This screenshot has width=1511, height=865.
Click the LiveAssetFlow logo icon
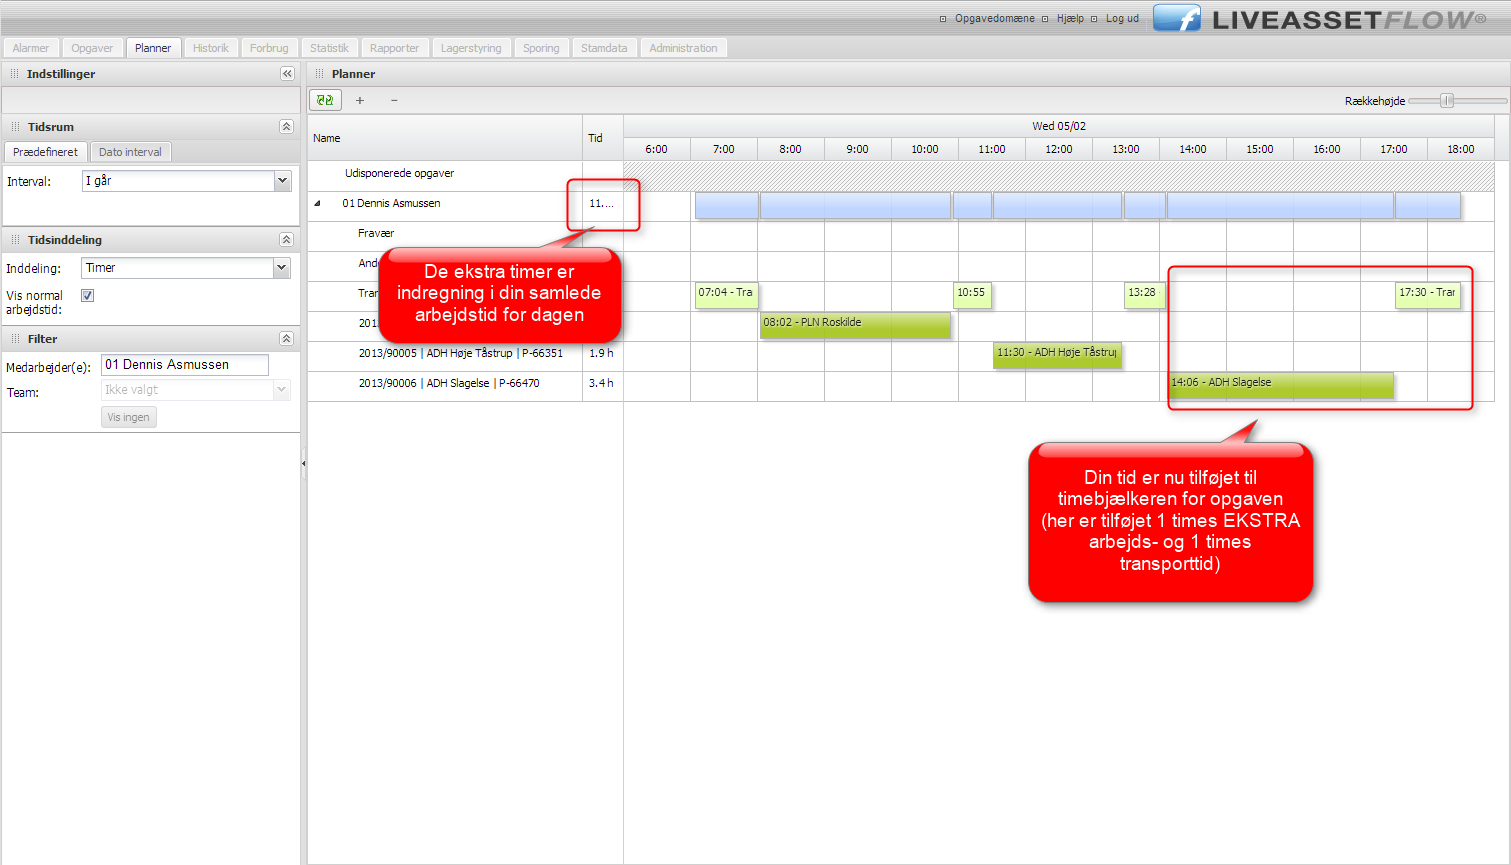coord(1177,19)
